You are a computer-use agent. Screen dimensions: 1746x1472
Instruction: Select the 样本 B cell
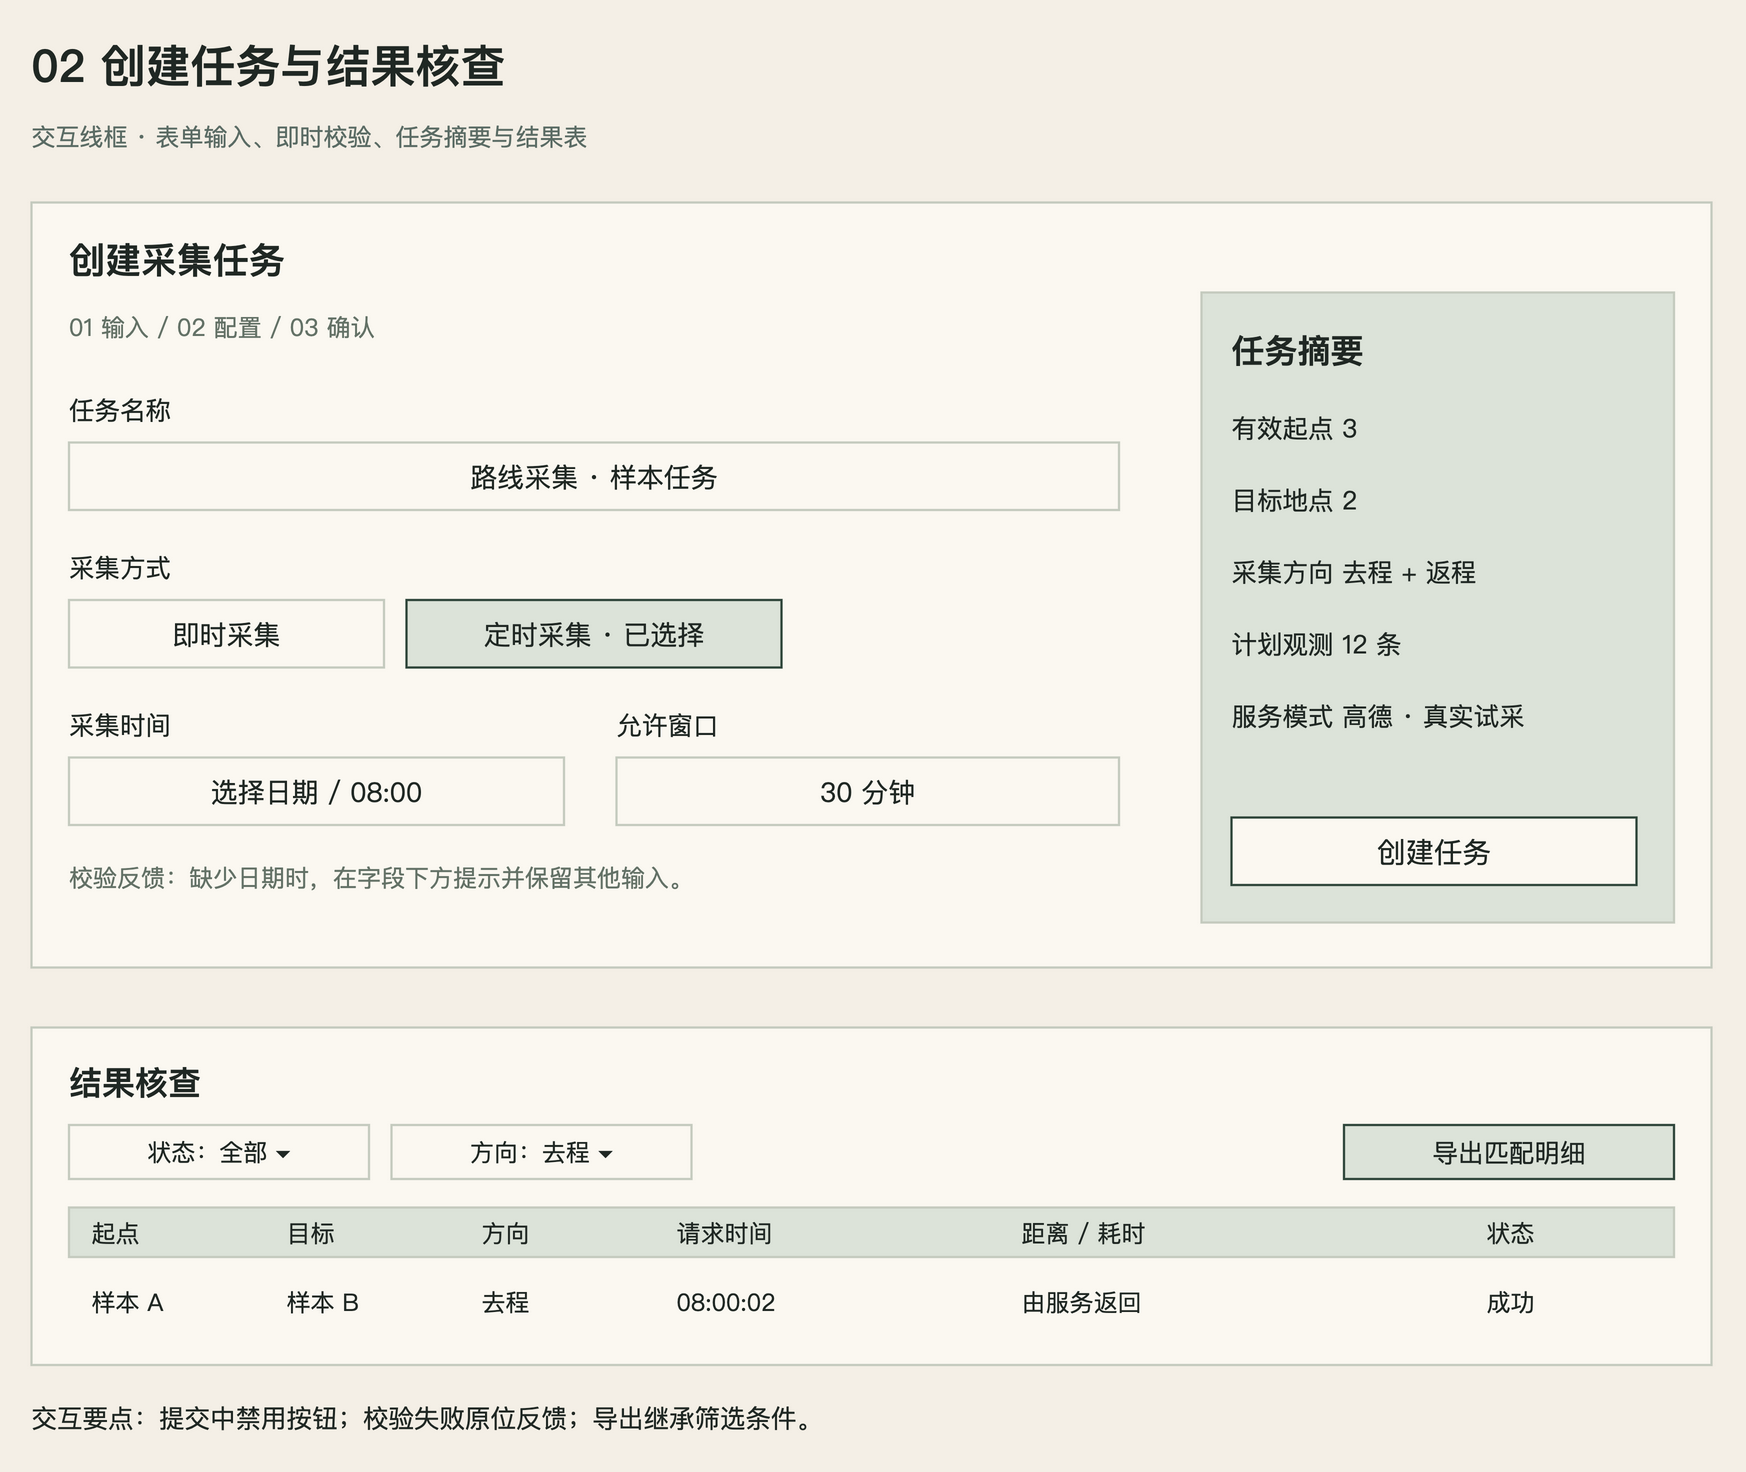coord(322,1302)
